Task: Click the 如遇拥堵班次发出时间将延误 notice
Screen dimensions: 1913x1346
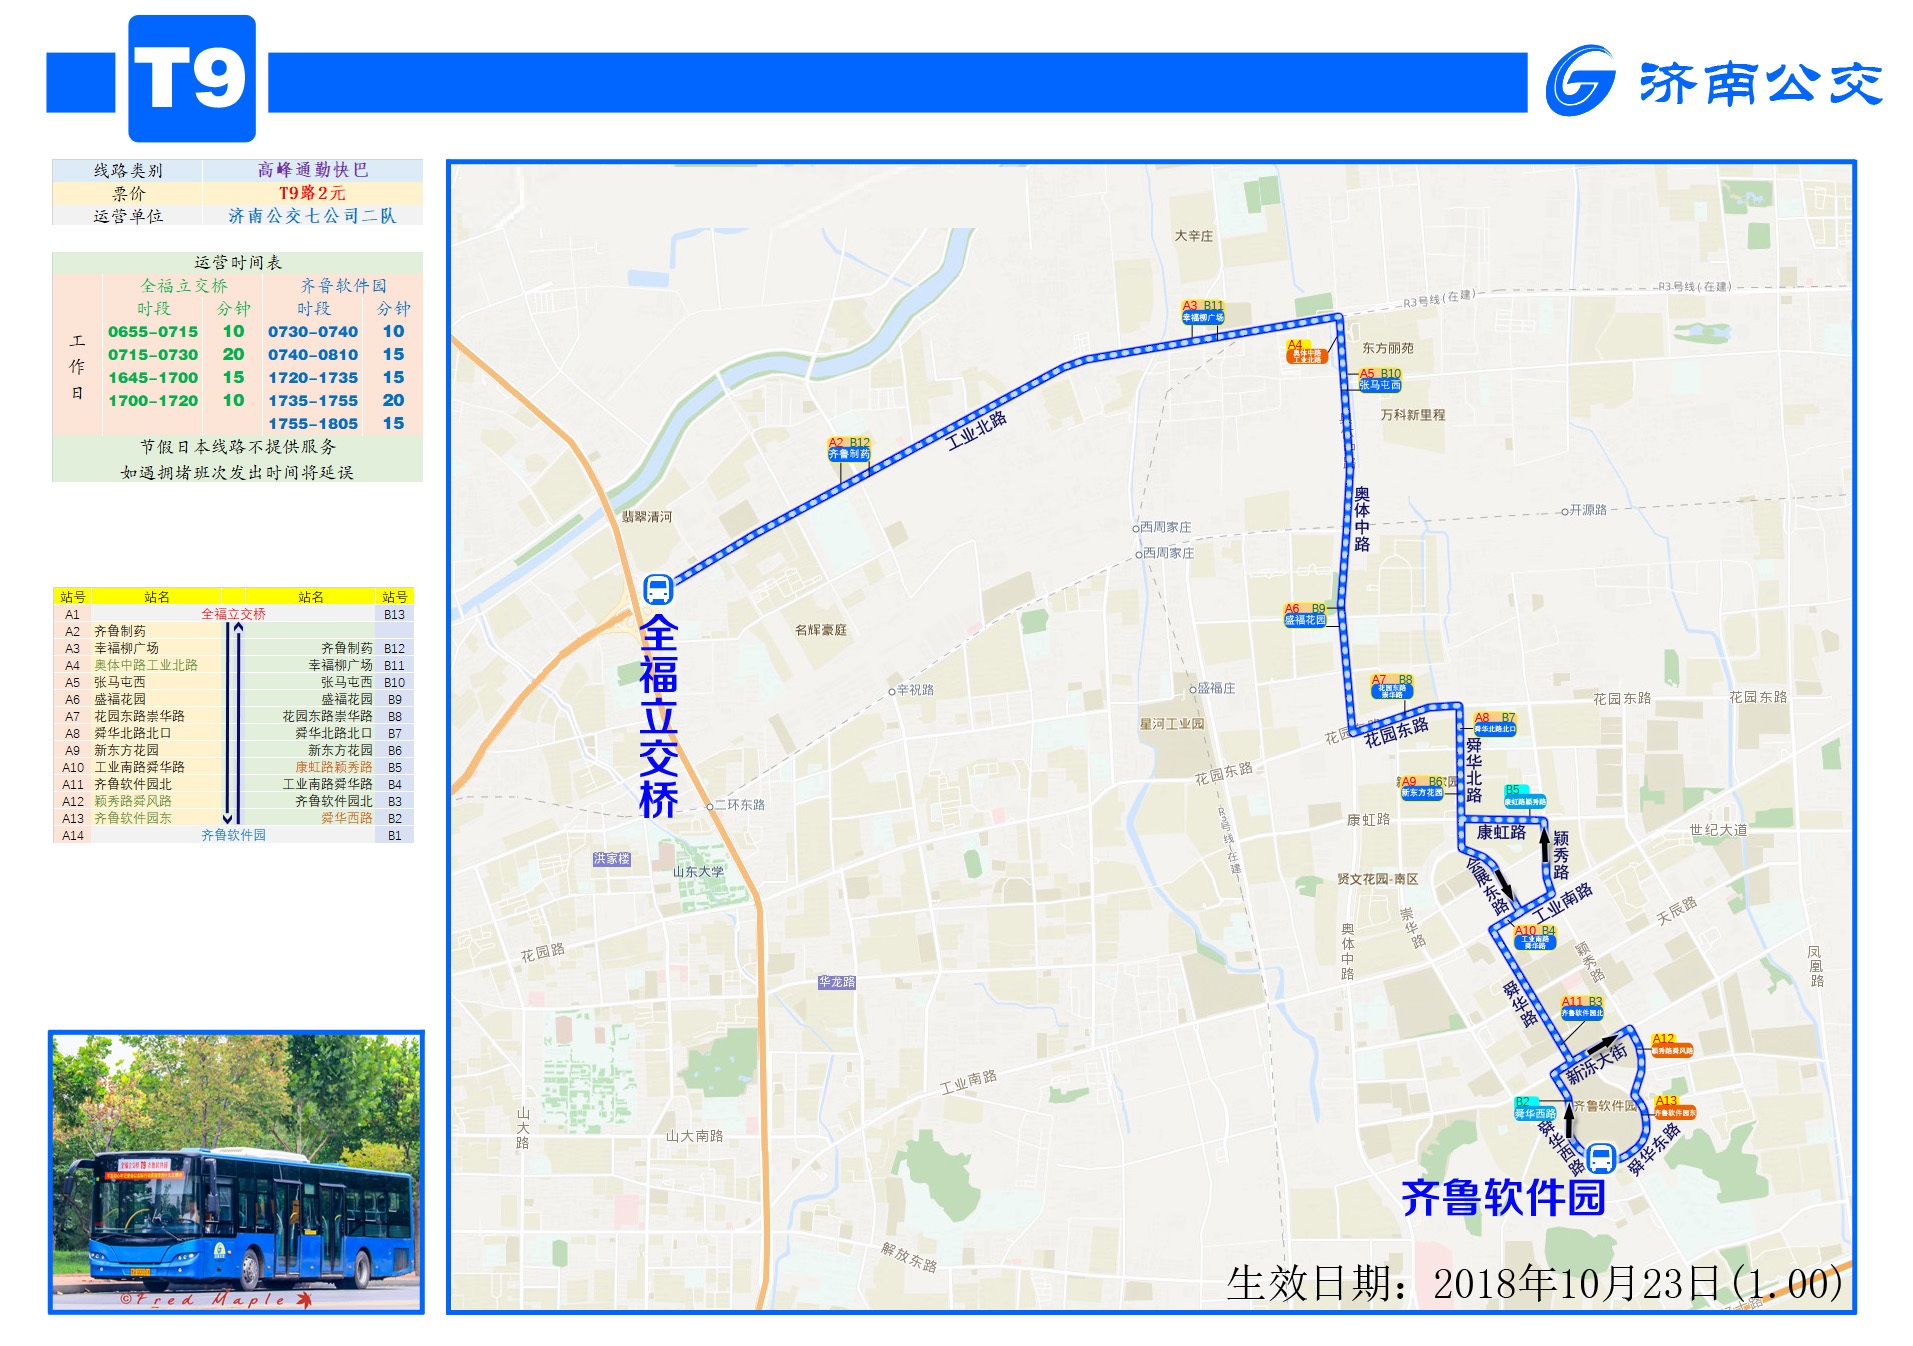Action: tap(238, 472)
